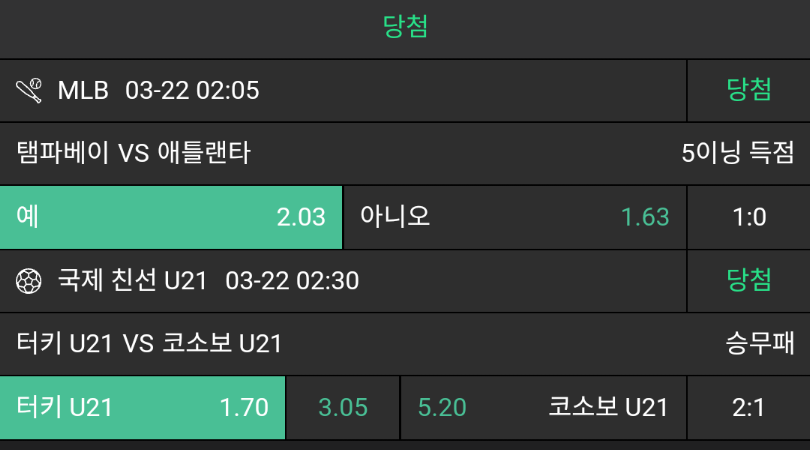Screen dimensions: 810x450
Task: Click the 03-22 02:05 match time
Action: click(192, 91)
